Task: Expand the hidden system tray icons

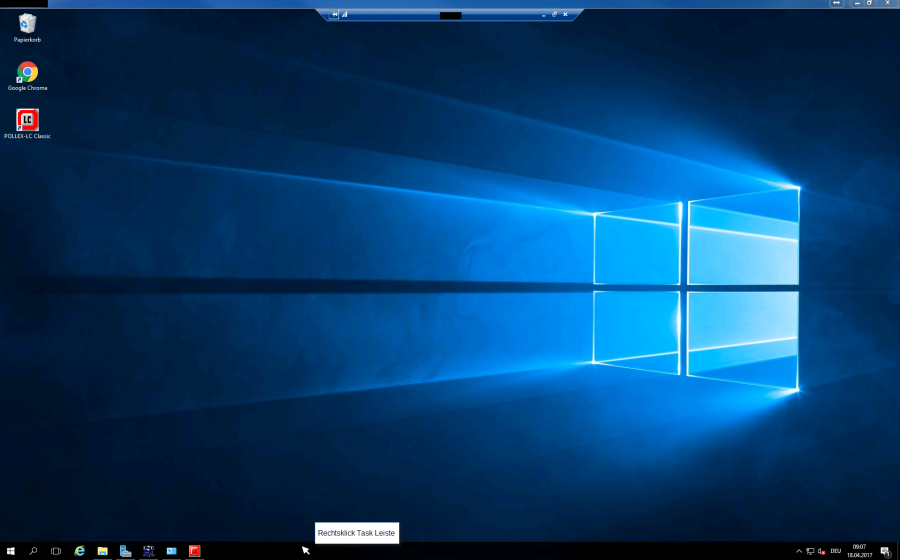Action: pos(798,551)
